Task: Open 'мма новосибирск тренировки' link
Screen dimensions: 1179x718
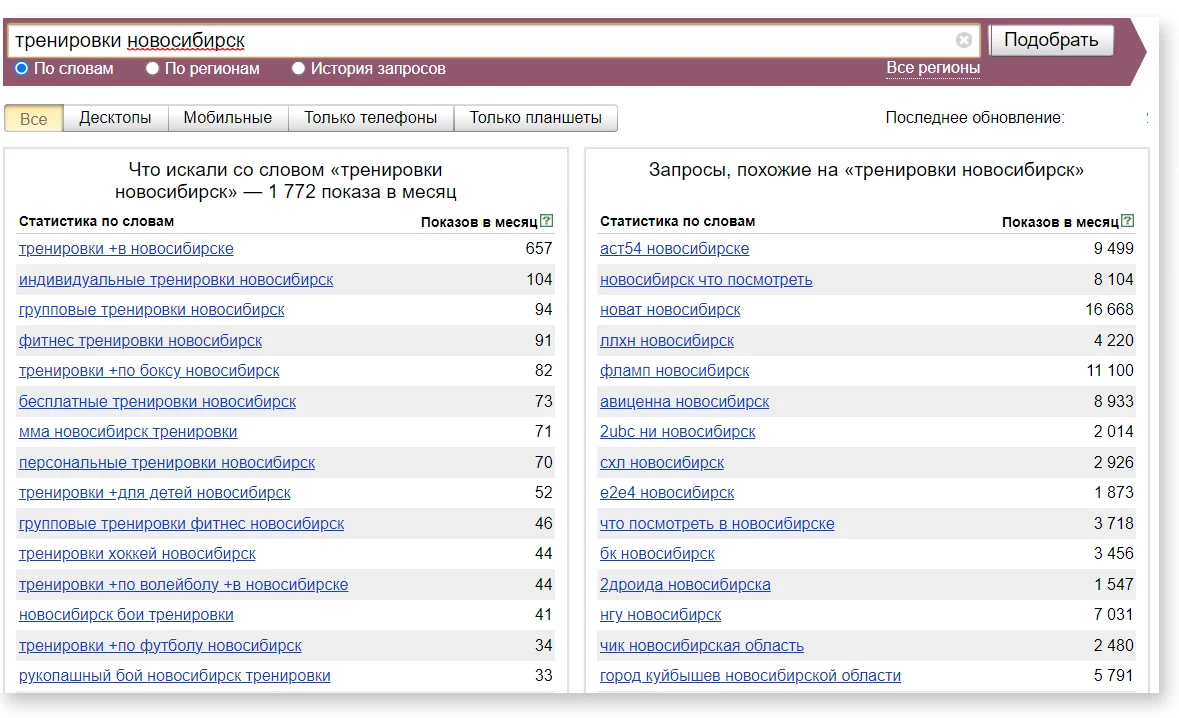Action: point(128,432)
